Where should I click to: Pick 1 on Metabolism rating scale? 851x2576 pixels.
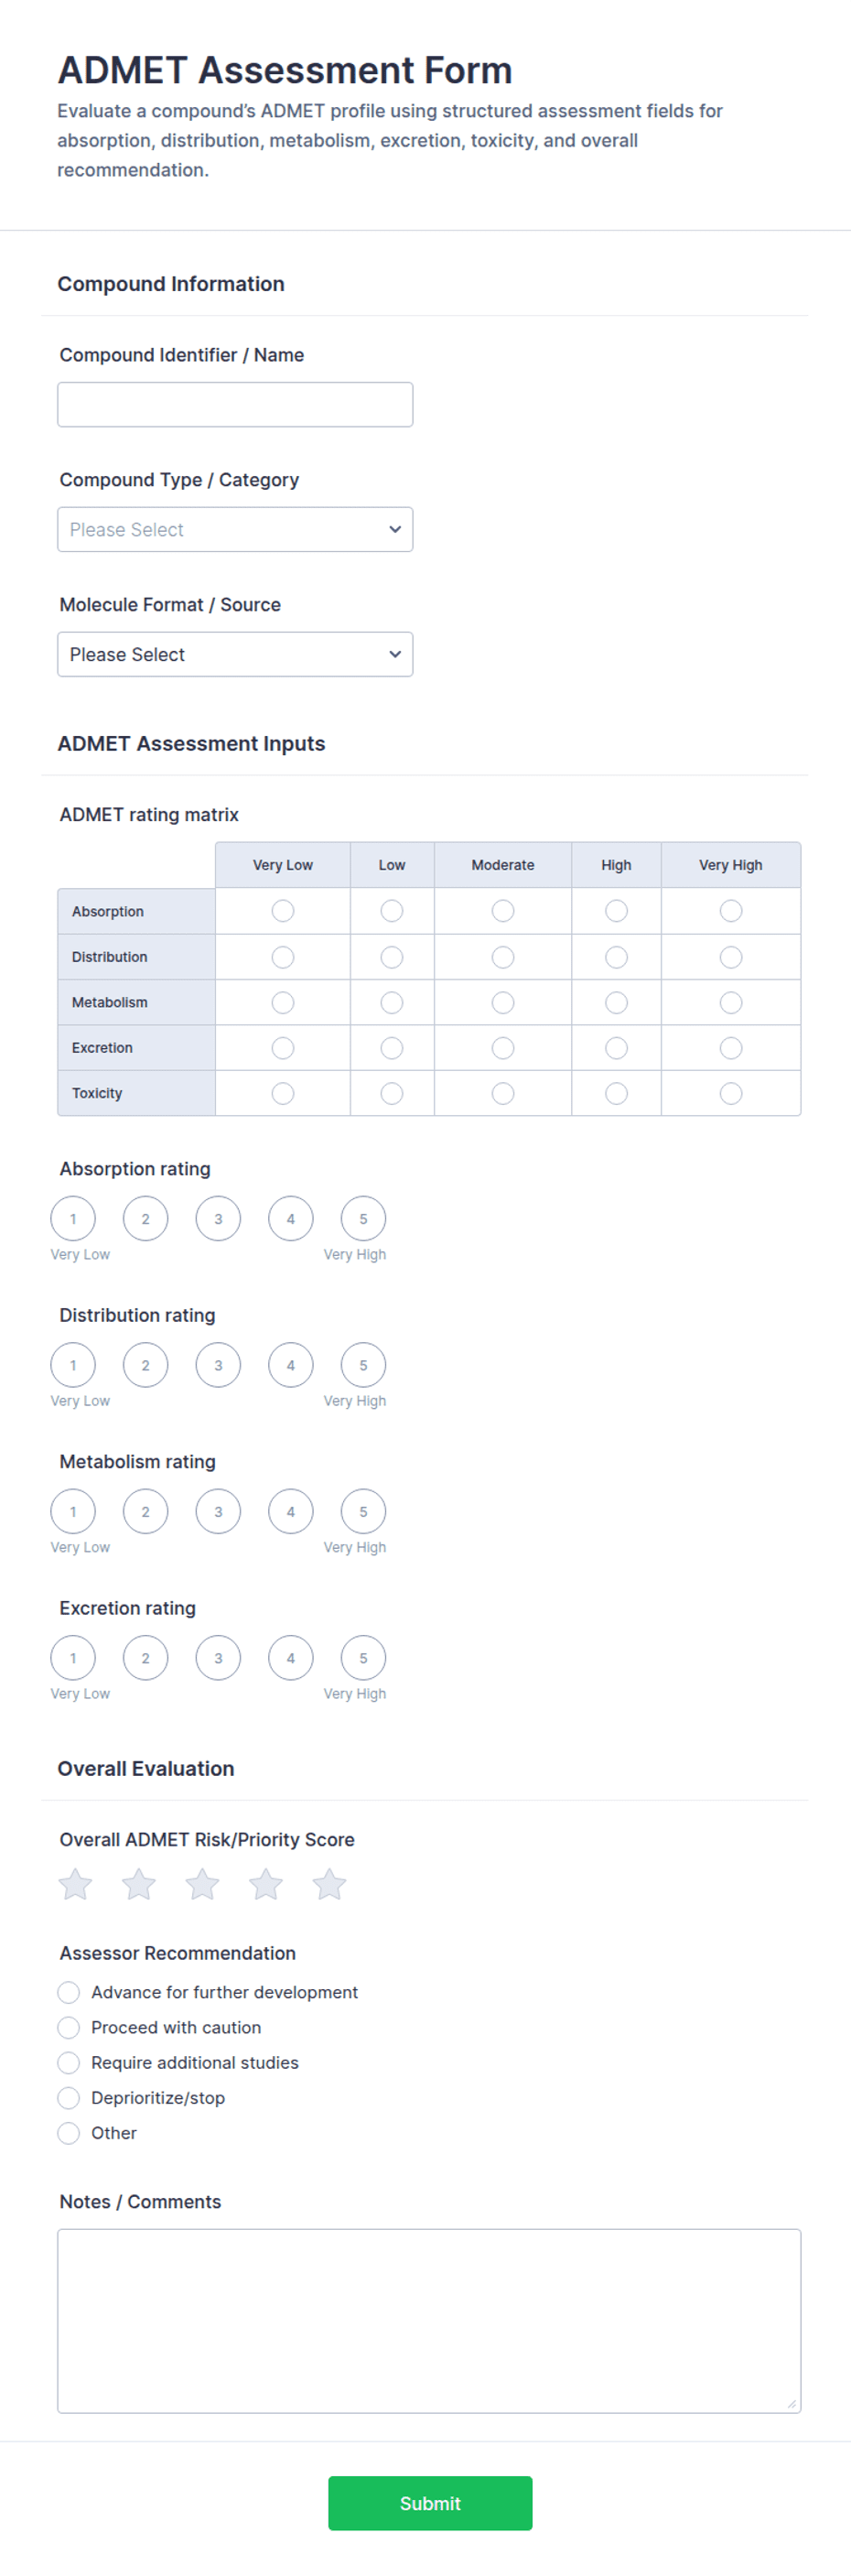coord(73,1511)
